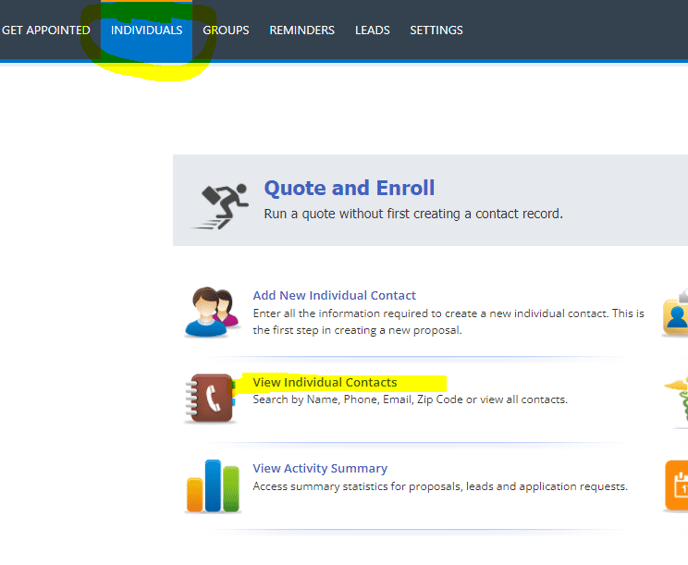Open the Groups tab
The height and width of the screenshot is (565, 688).
[x=226, y=30]
